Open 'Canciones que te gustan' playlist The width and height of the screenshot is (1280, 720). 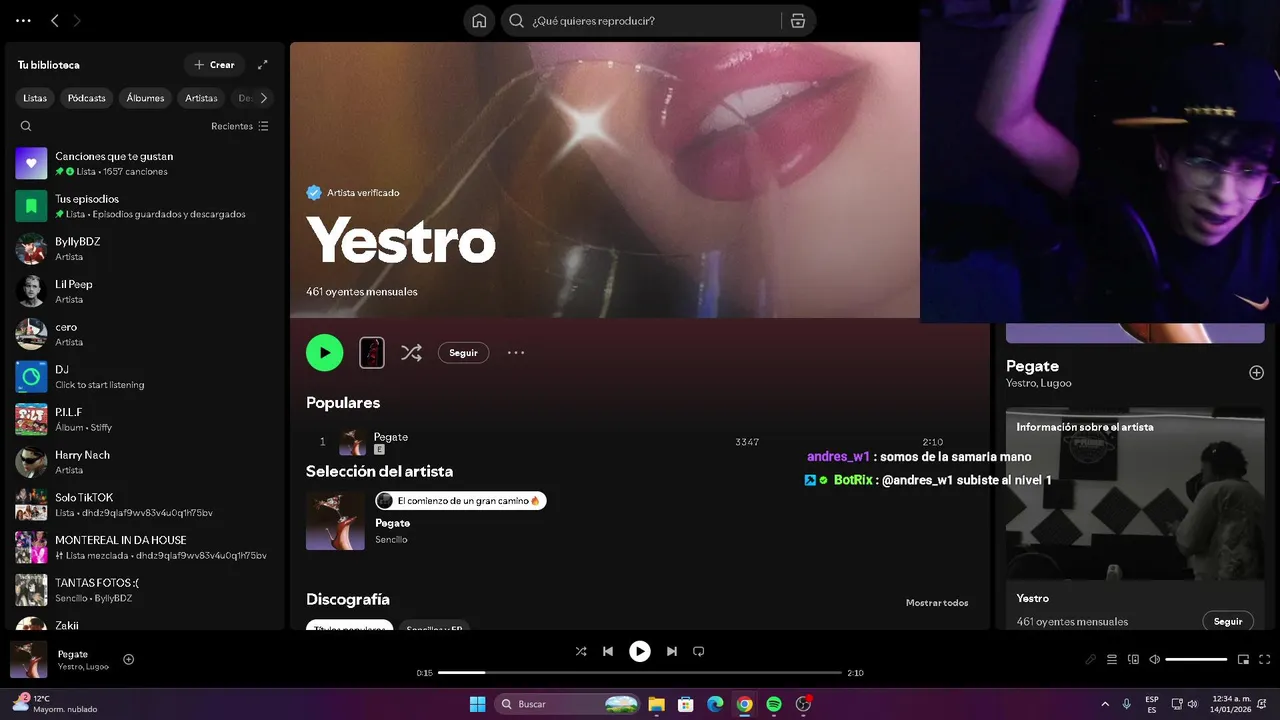(x=145, y=163)
